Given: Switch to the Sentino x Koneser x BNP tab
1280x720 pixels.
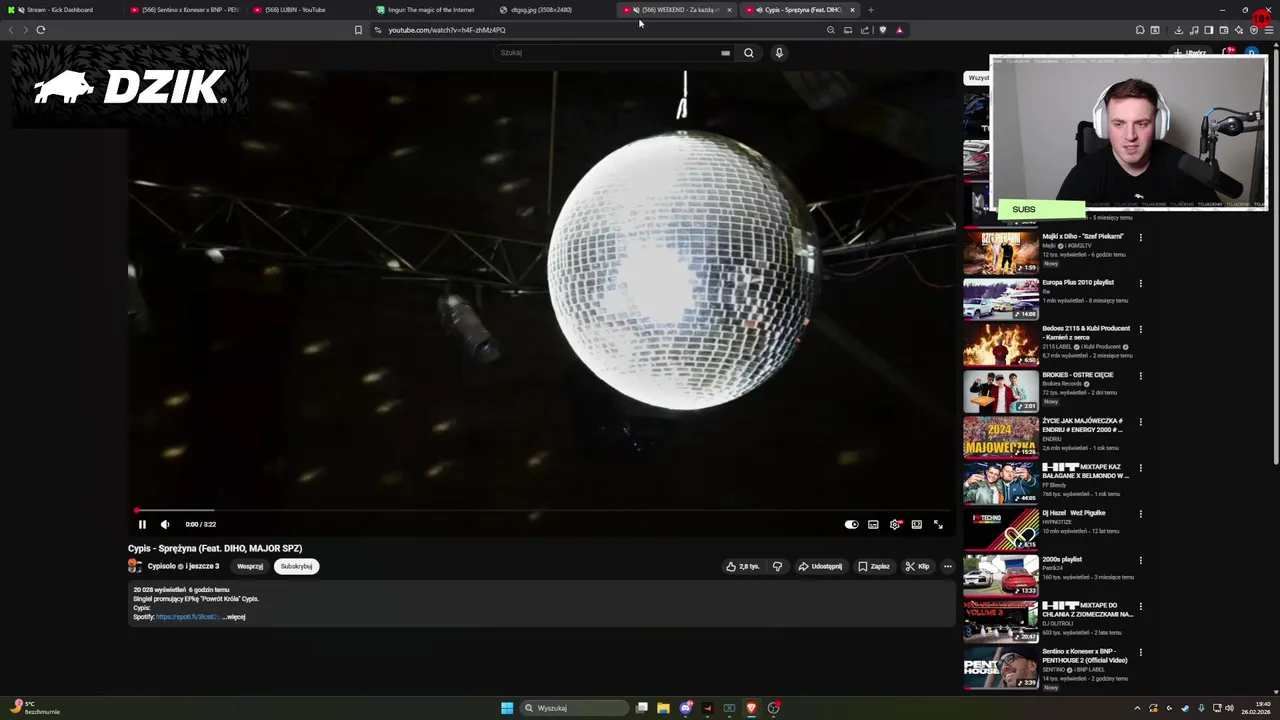Looking at the screenshot, I should (x=185, y=10).
